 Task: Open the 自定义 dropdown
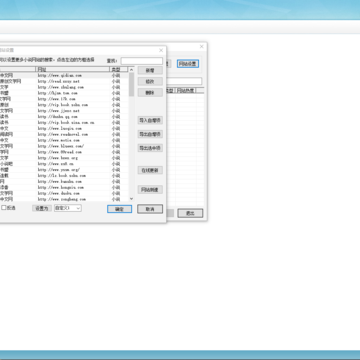pyautogui.click(x=68, y=208)
